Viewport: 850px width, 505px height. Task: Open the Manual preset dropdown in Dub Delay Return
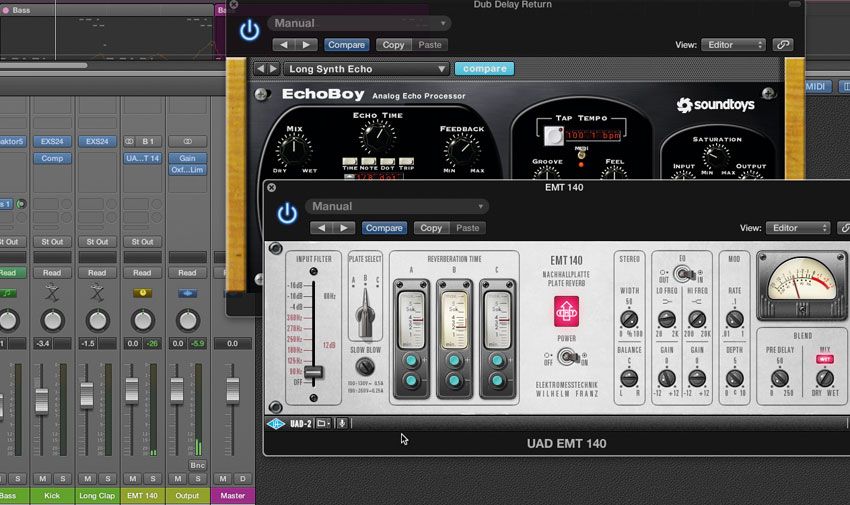[359, 23]
